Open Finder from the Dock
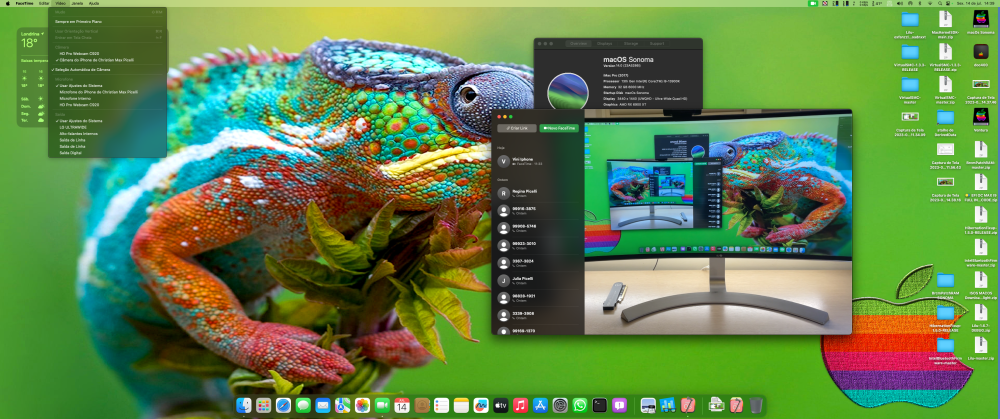 click(244, 405)
